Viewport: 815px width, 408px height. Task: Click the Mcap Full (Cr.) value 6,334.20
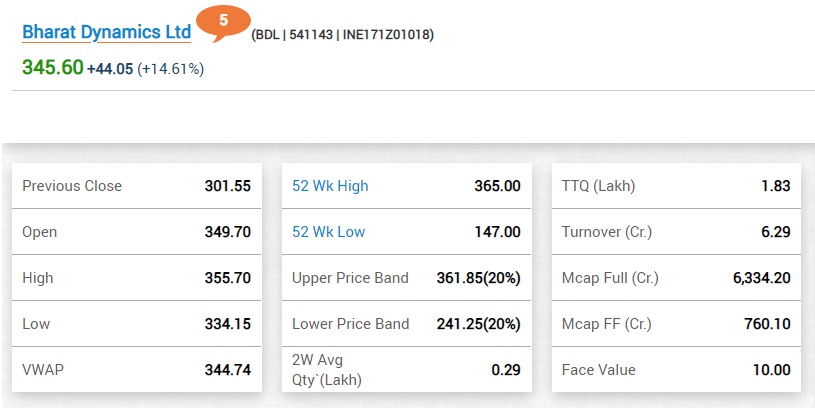[x=761, y=278]
